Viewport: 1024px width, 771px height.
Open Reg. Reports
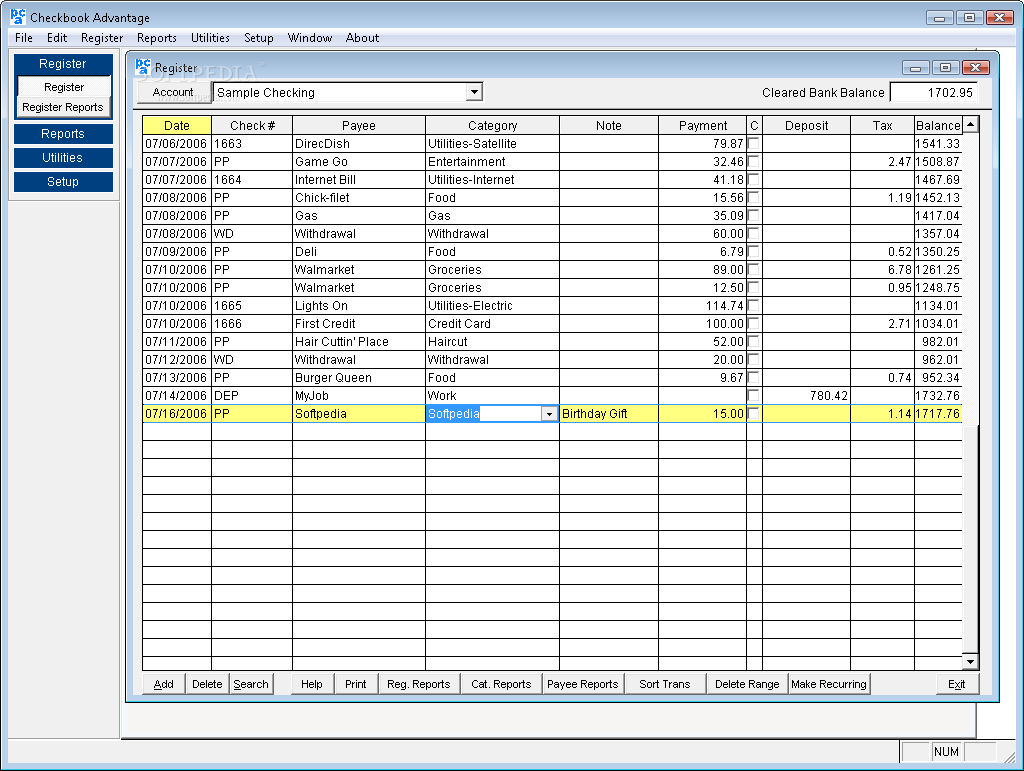click(x=419, y=684)
